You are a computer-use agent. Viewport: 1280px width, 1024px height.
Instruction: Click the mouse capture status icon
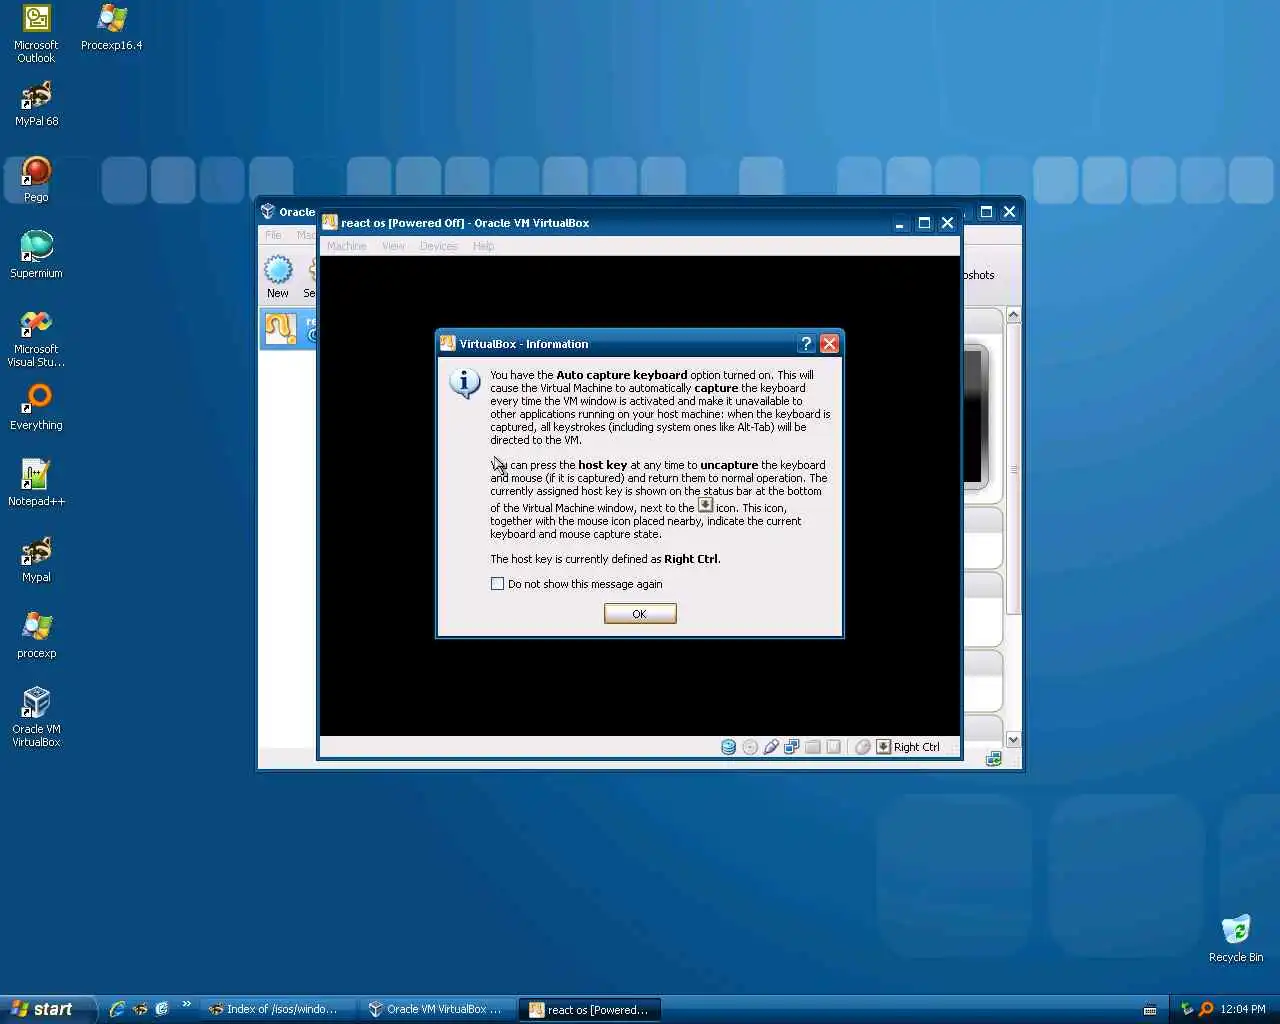[x=863, y=747]
